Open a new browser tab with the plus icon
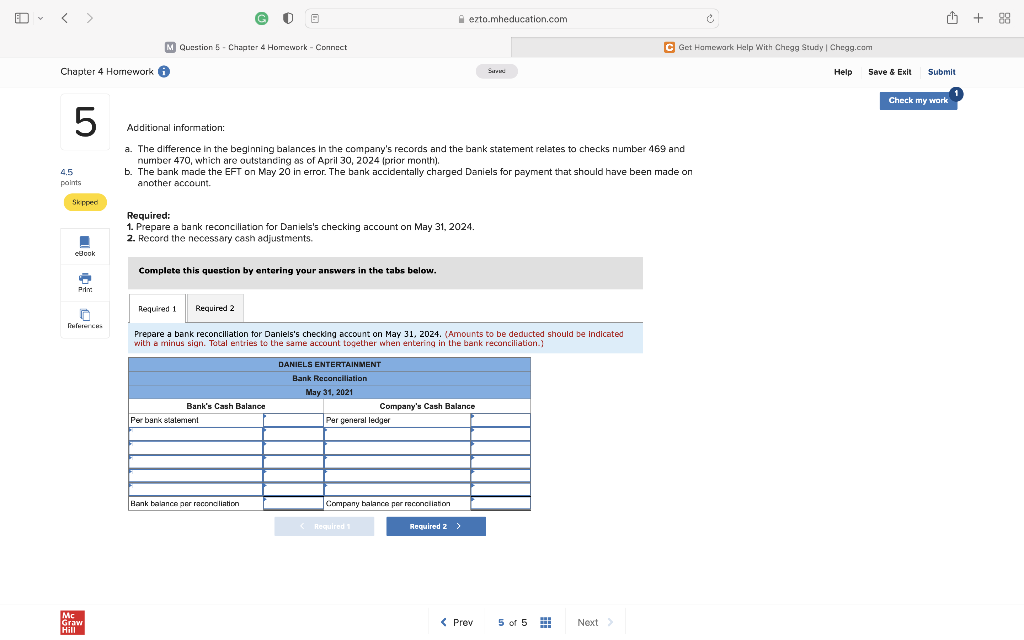This screenshot has width=1024, height=640. pos(978,17)
